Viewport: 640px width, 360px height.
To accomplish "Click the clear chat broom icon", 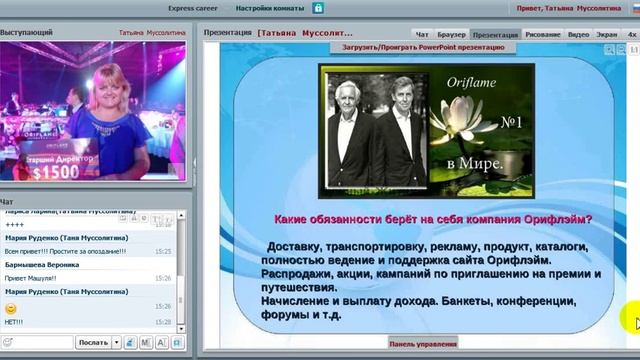I will (130, 342).
